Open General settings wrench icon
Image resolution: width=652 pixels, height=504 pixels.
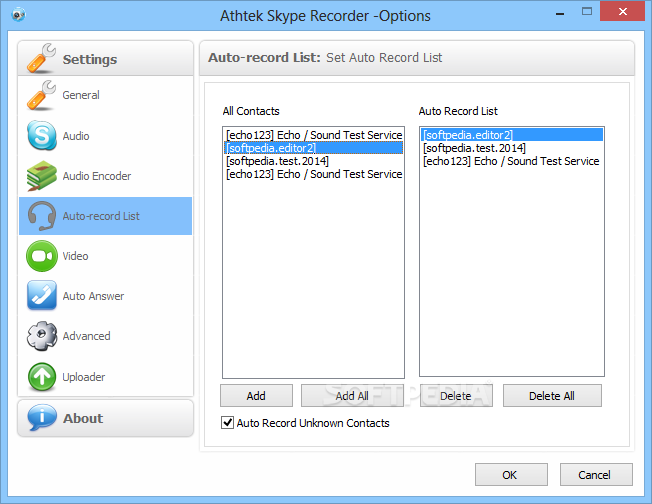(41, 95)
